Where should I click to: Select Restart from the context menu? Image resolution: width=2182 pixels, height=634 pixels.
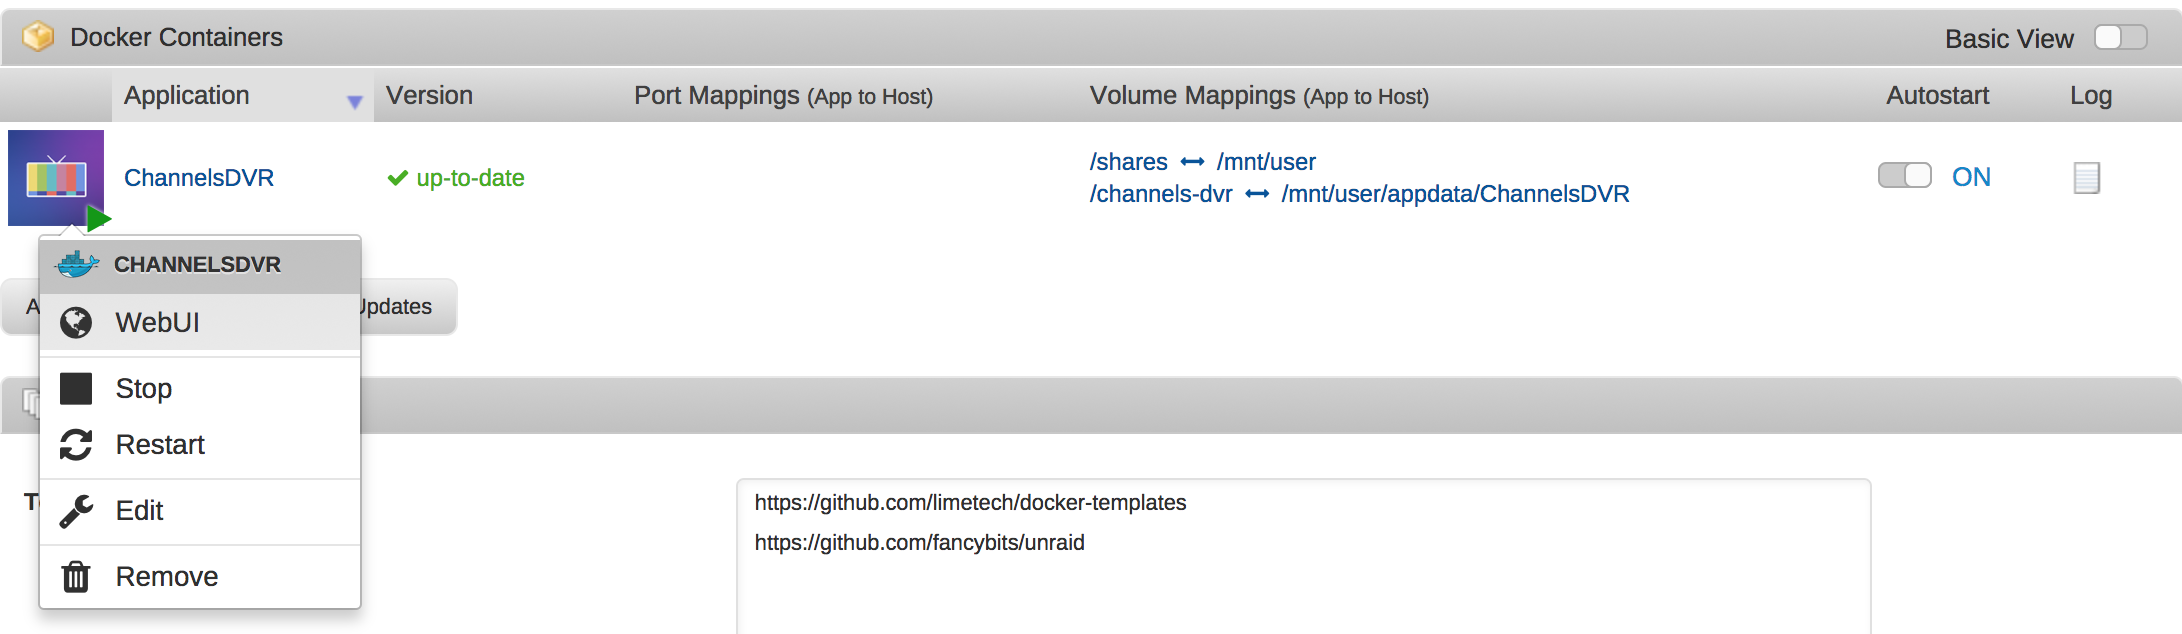[x=160, y=445]
